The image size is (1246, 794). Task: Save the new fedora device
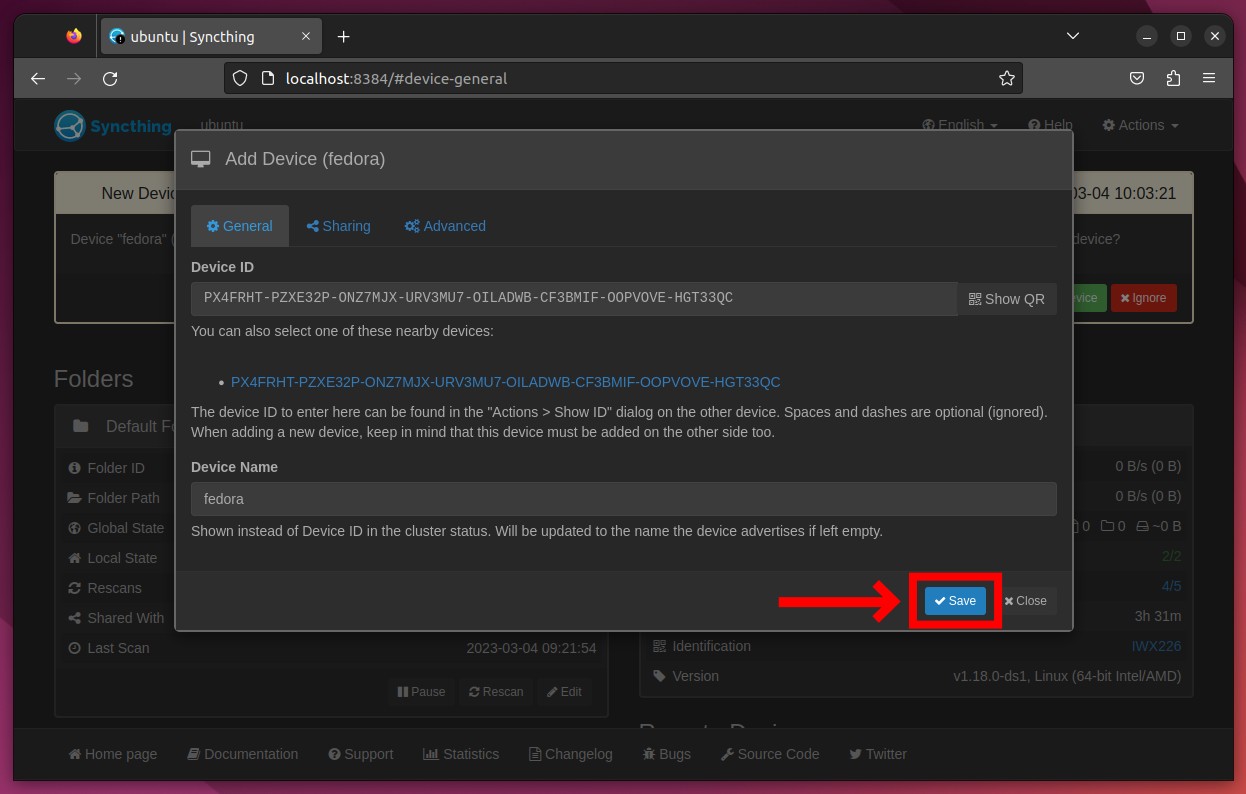pyautogui.click(x=955, y=600)
